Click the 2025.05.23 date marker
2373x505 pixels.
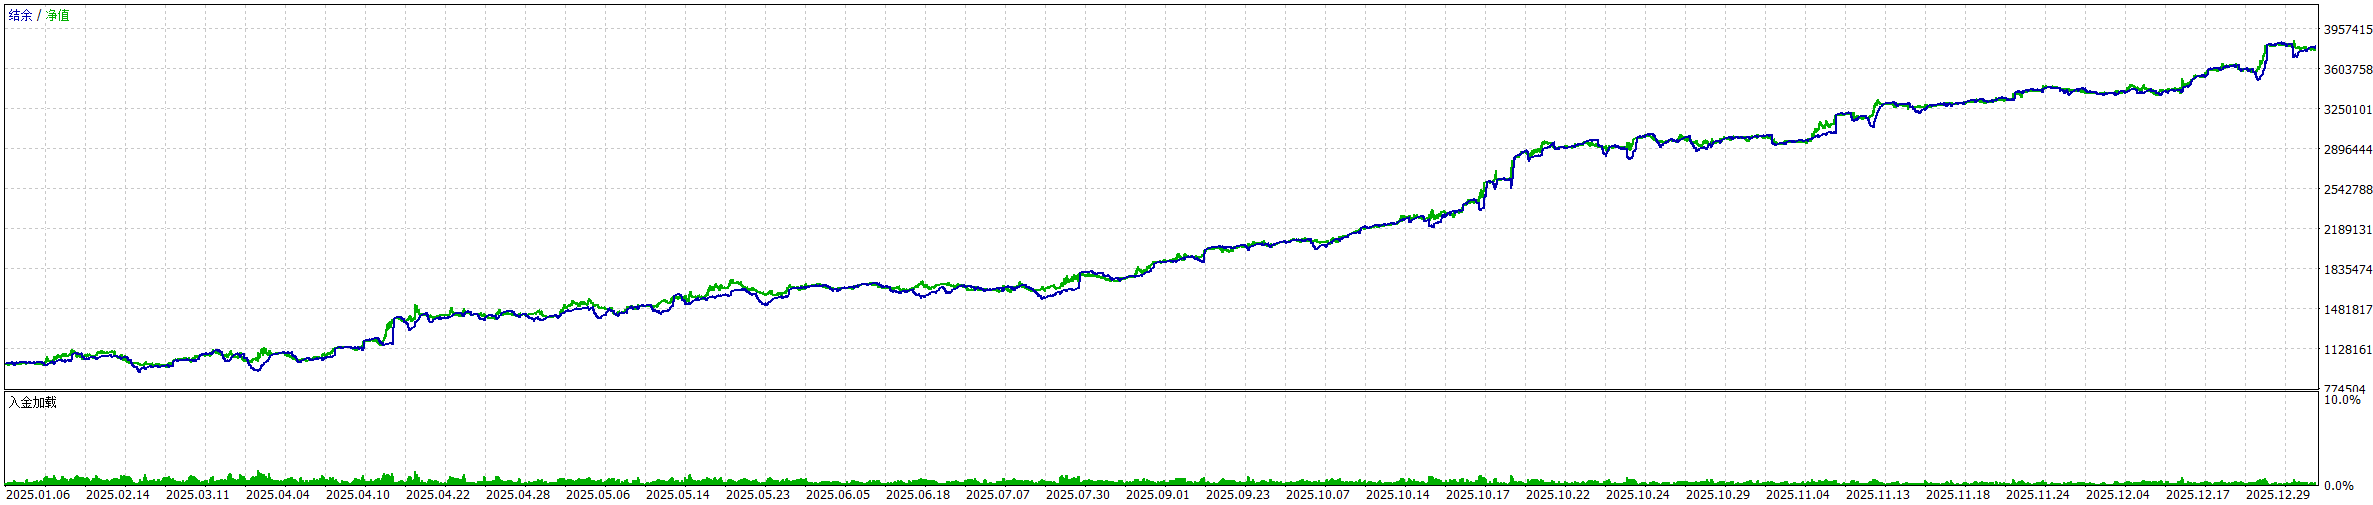coord(758,495)
